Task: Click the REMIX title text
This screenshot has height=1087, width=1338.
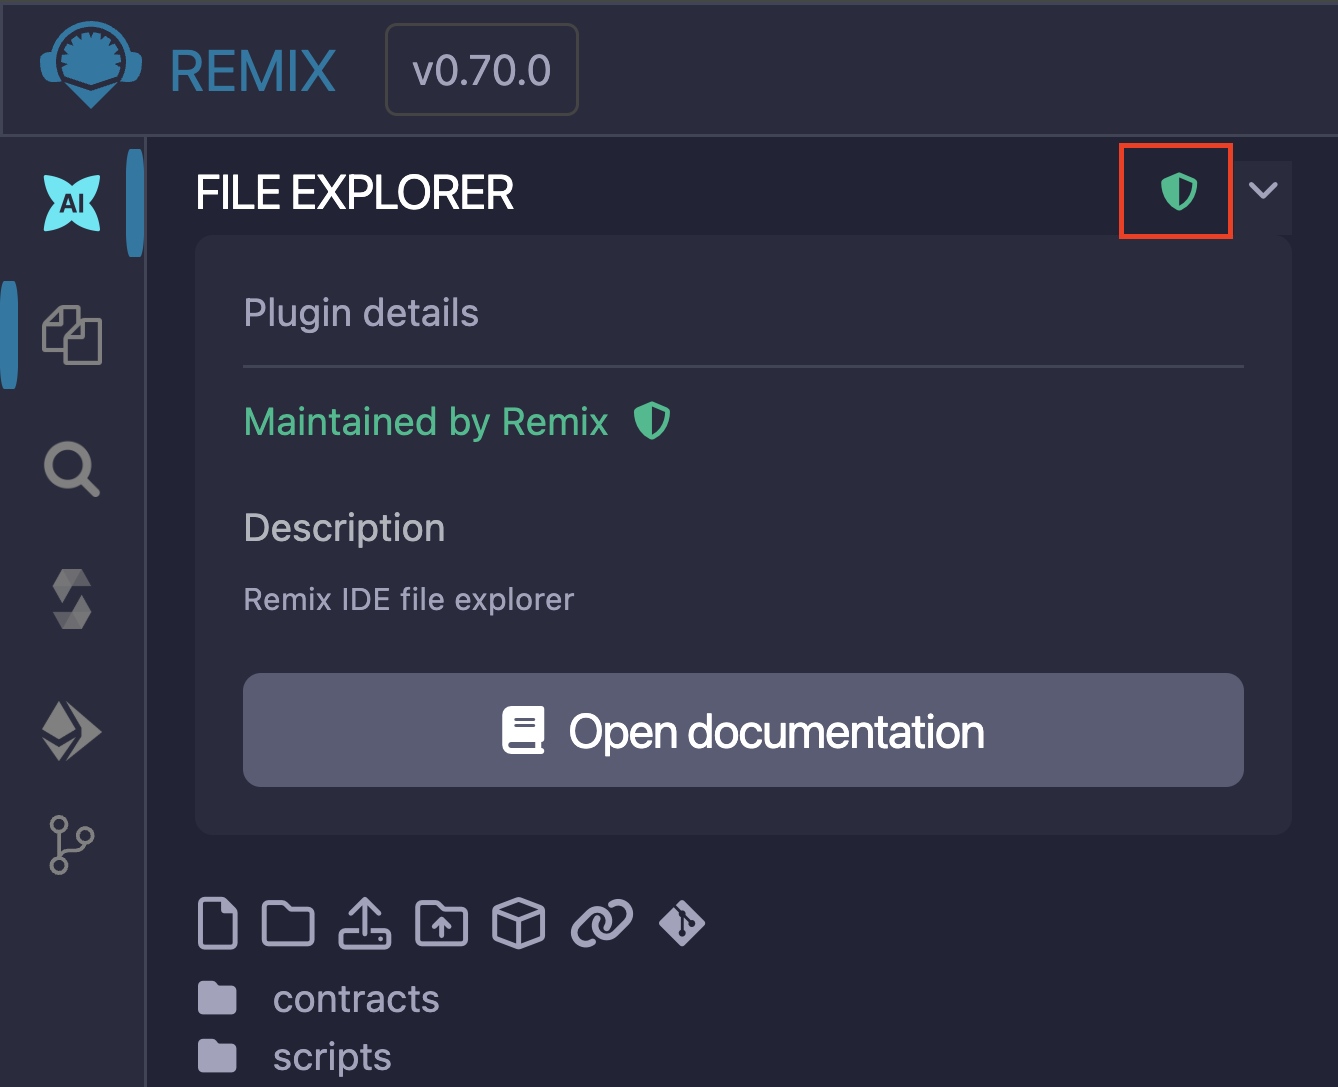Action: click(x=253, y=71)
